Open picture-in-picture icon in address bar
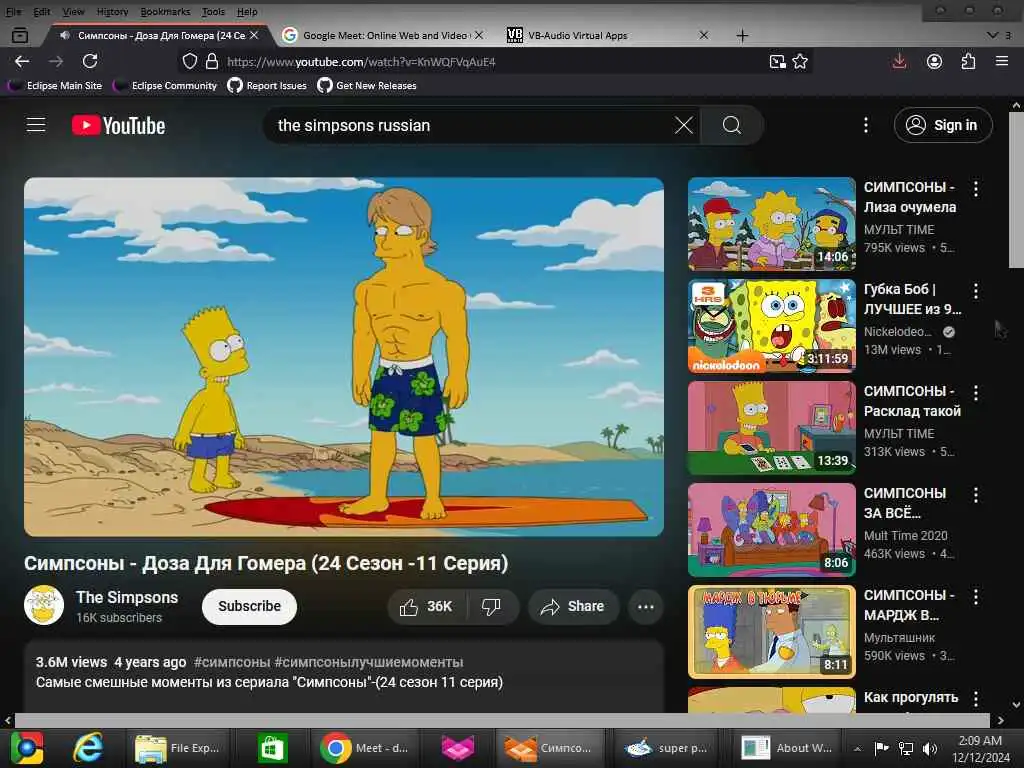Image resolution: width=1024 pixels, height=768 pixels. tap(777, 61)
